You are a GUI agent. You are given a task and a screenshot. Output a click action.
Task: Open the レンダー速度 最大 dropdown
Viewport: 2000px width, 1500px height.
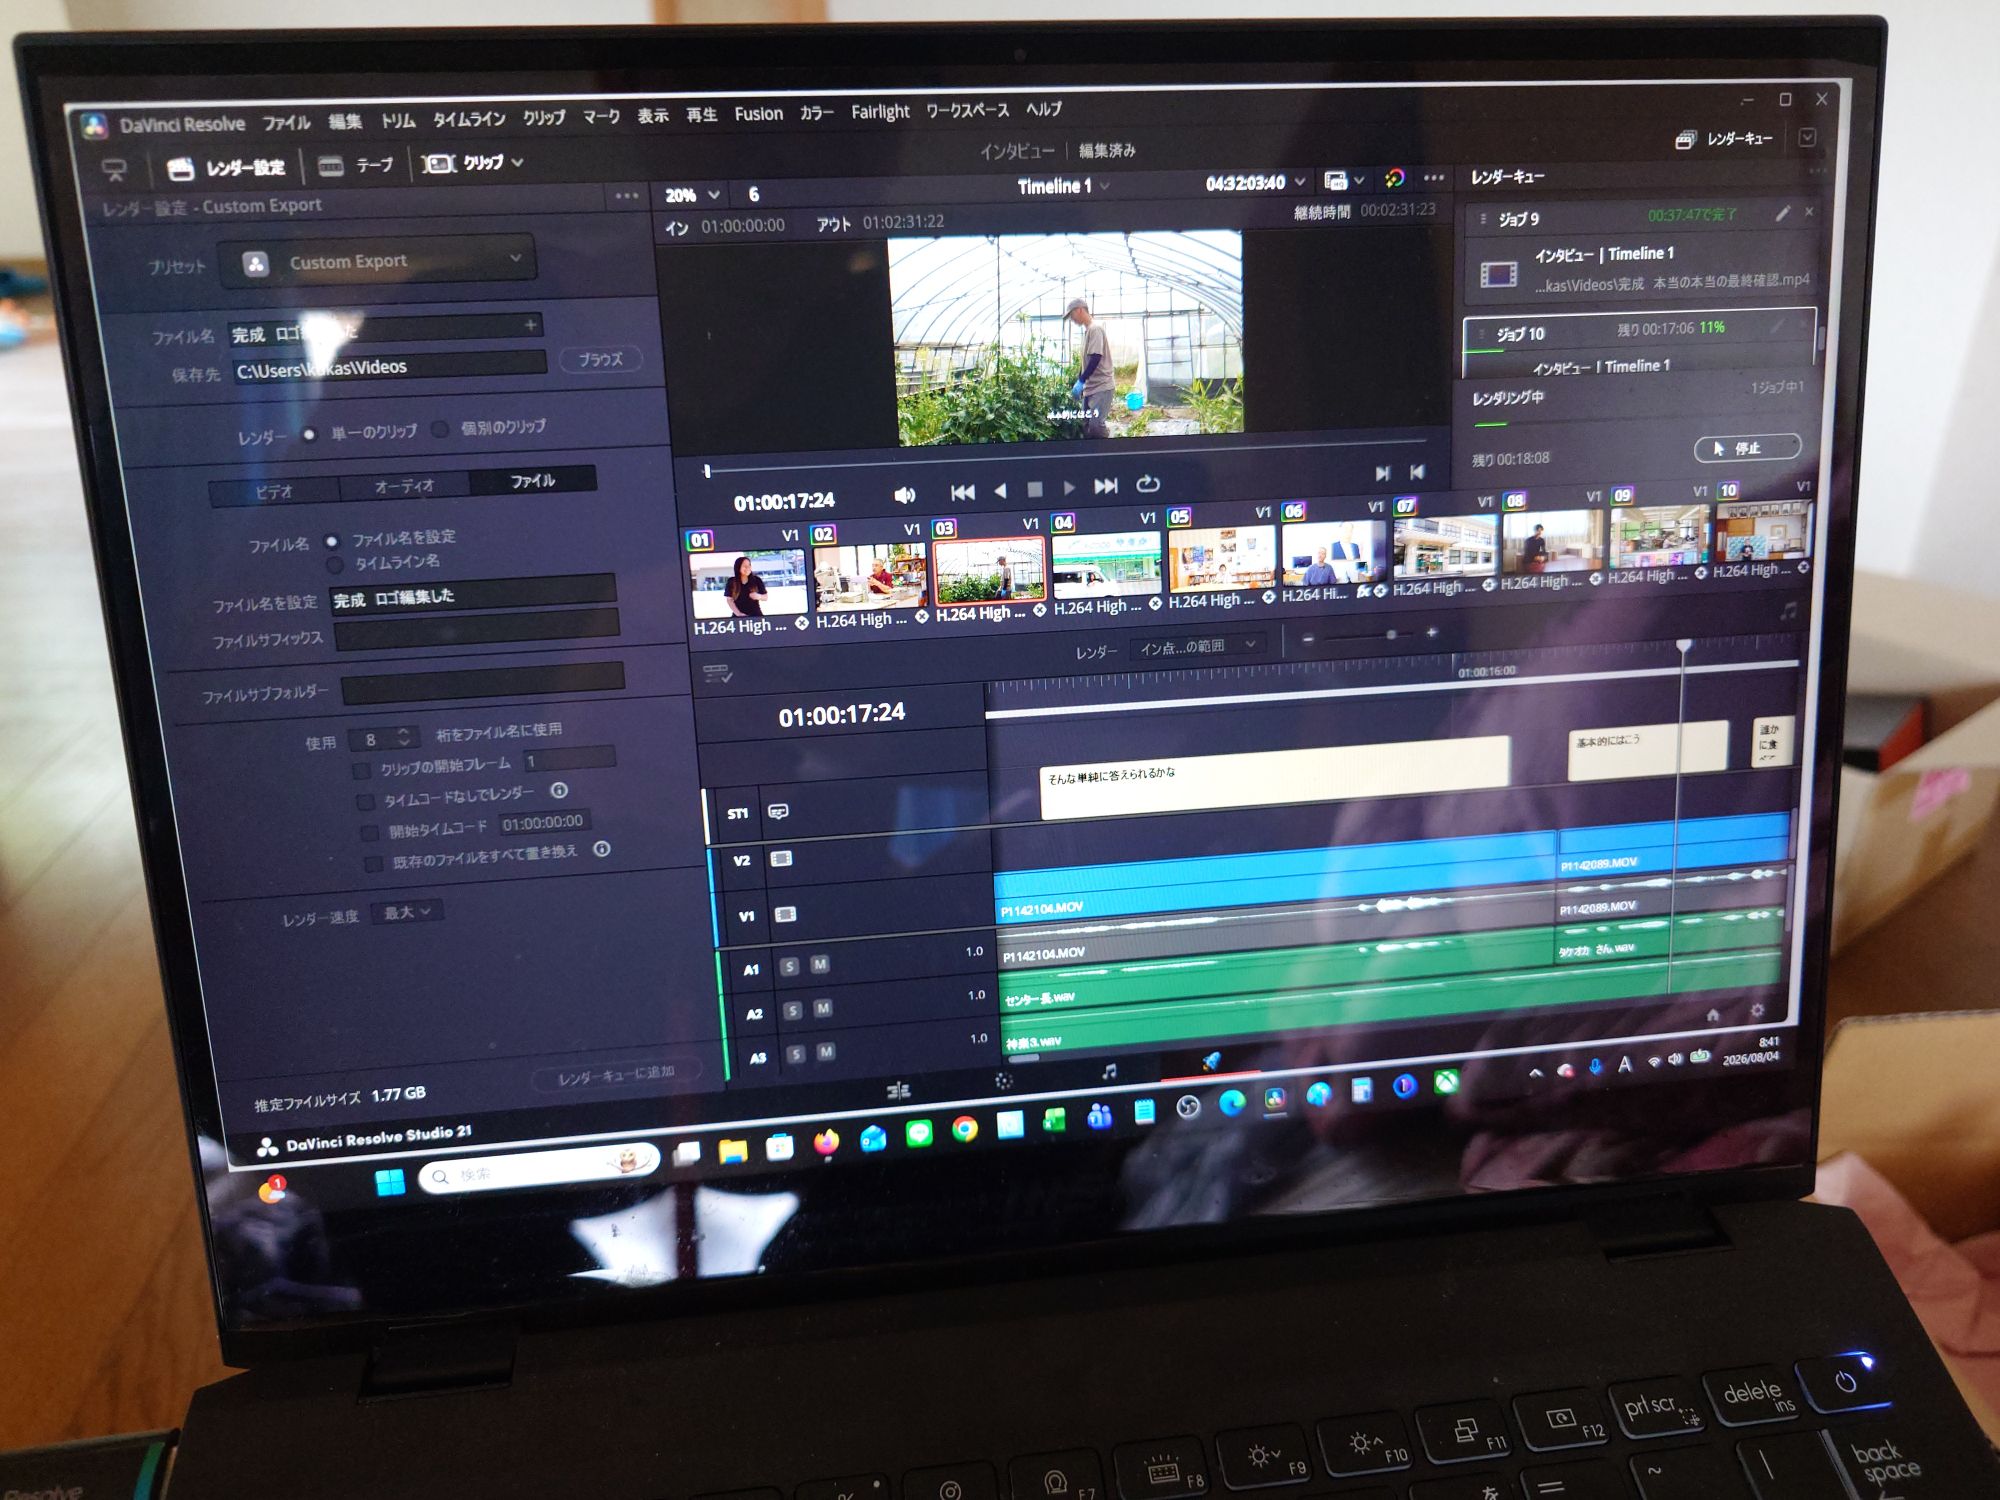click(x=406, y=912)
